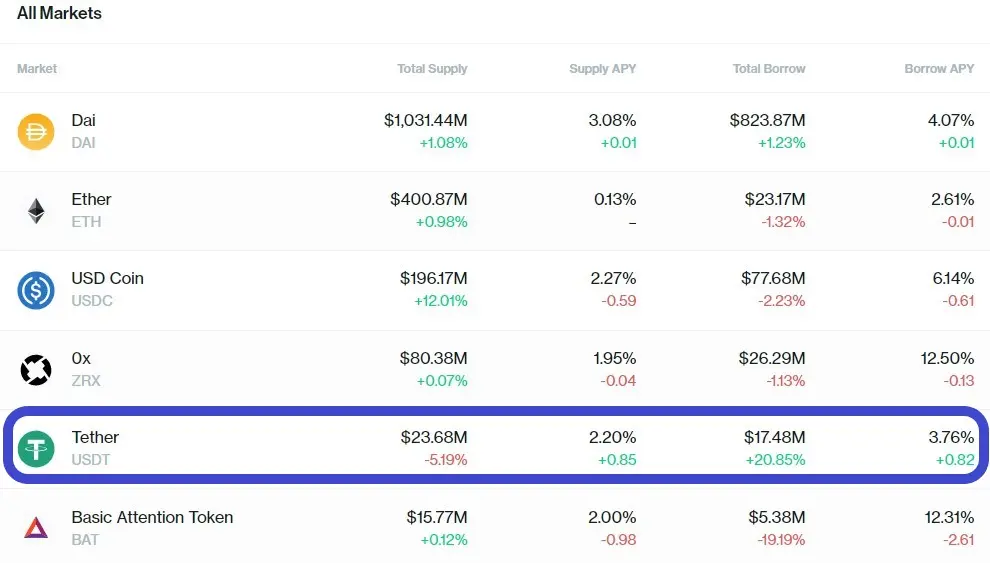Viewport: 990px width, 563px height.
Task: Click the All Markets heading
Action: (x=59, y=13)
